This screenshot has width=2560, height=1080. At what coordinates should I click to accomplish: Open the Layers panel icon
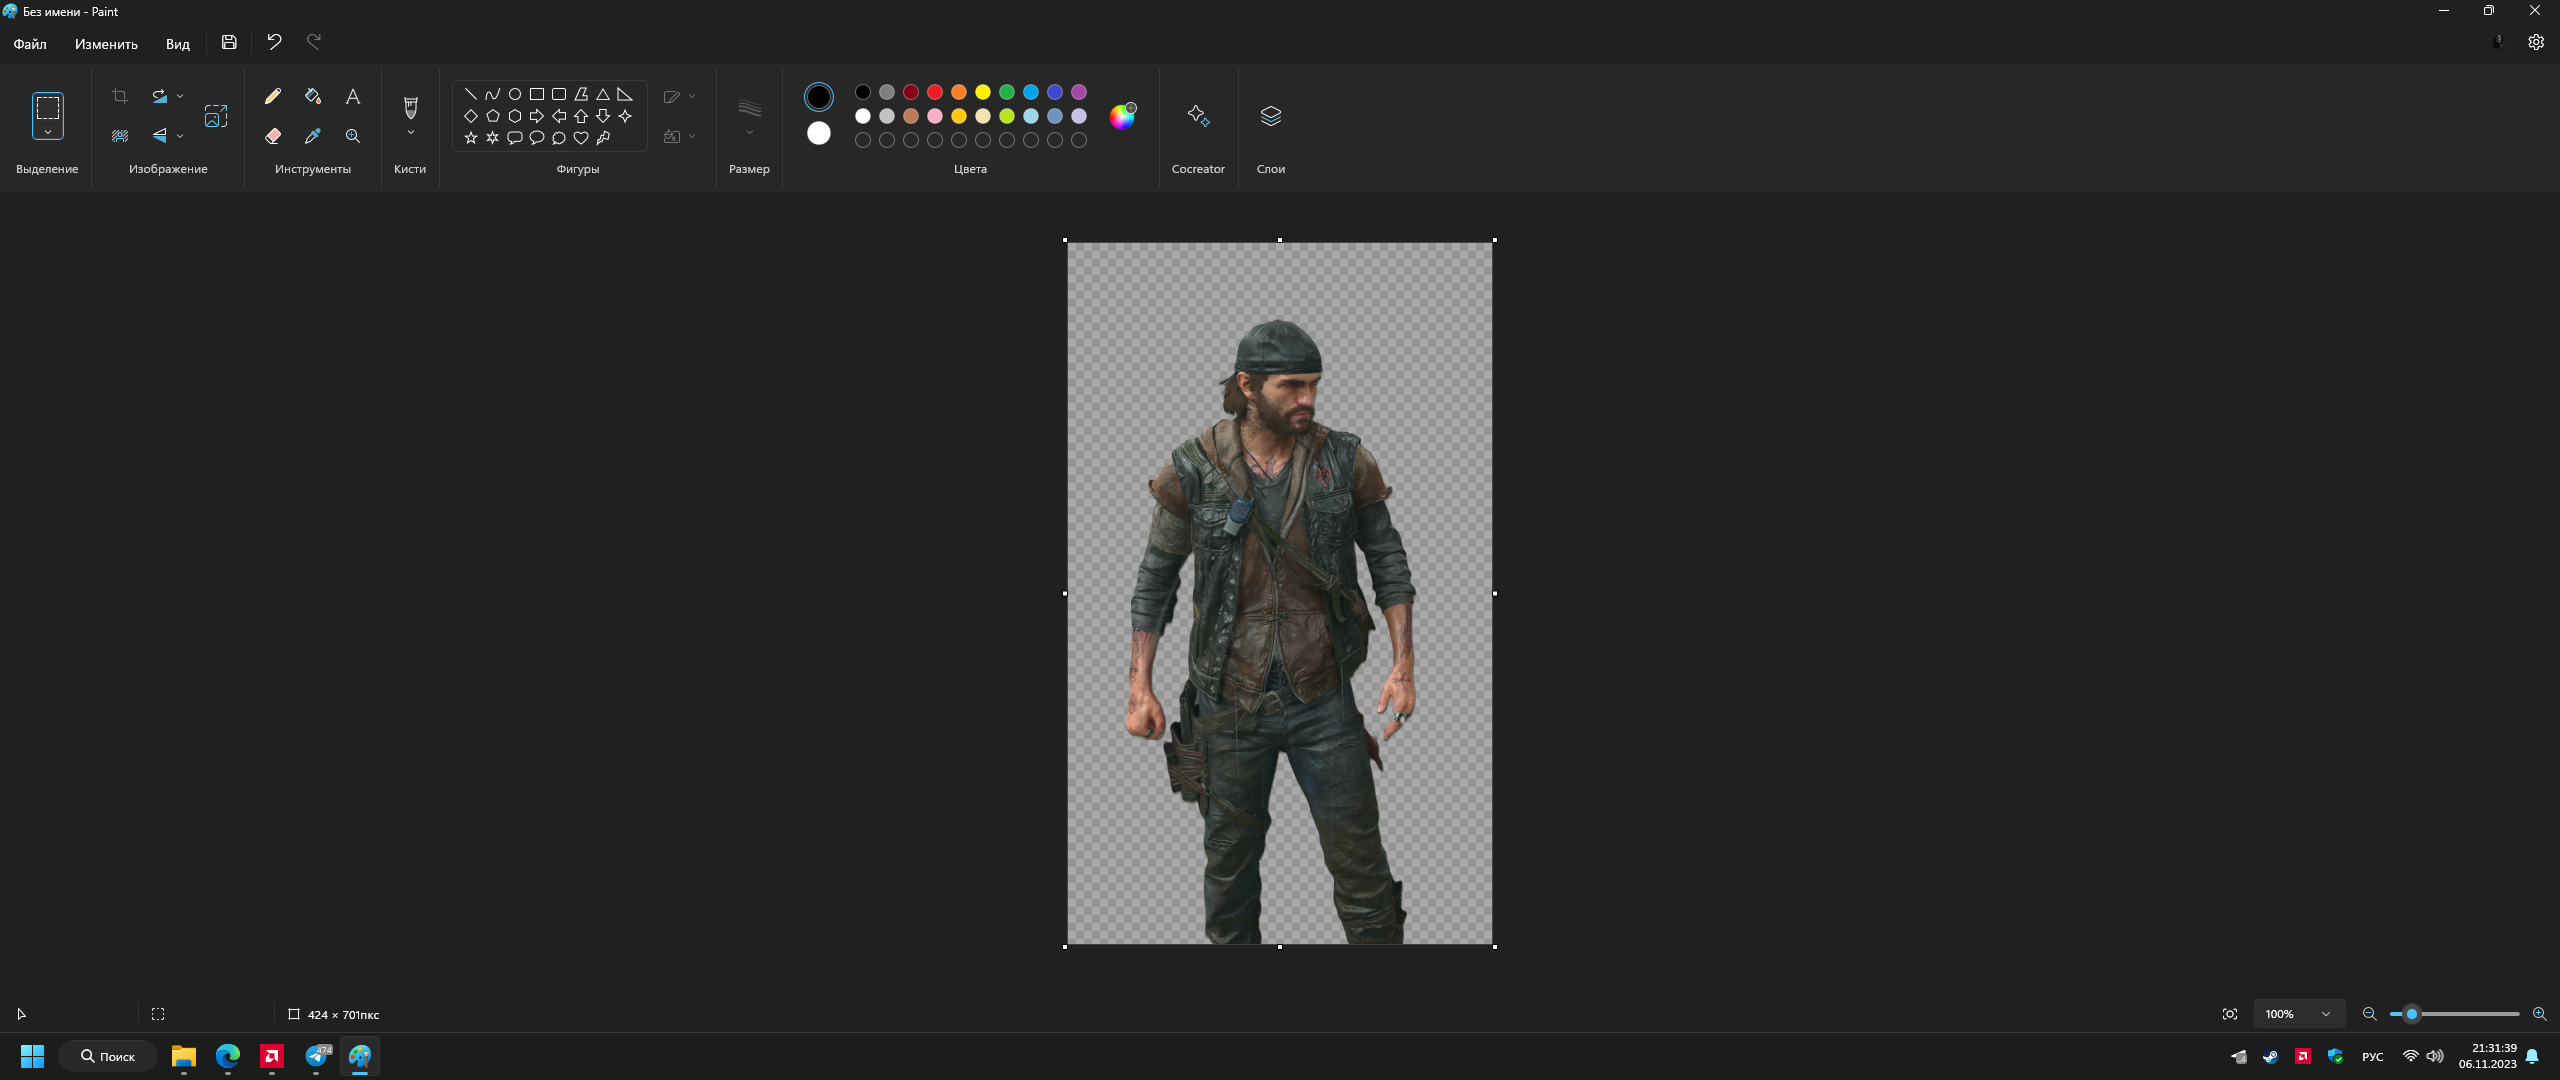coord(1270,116)
